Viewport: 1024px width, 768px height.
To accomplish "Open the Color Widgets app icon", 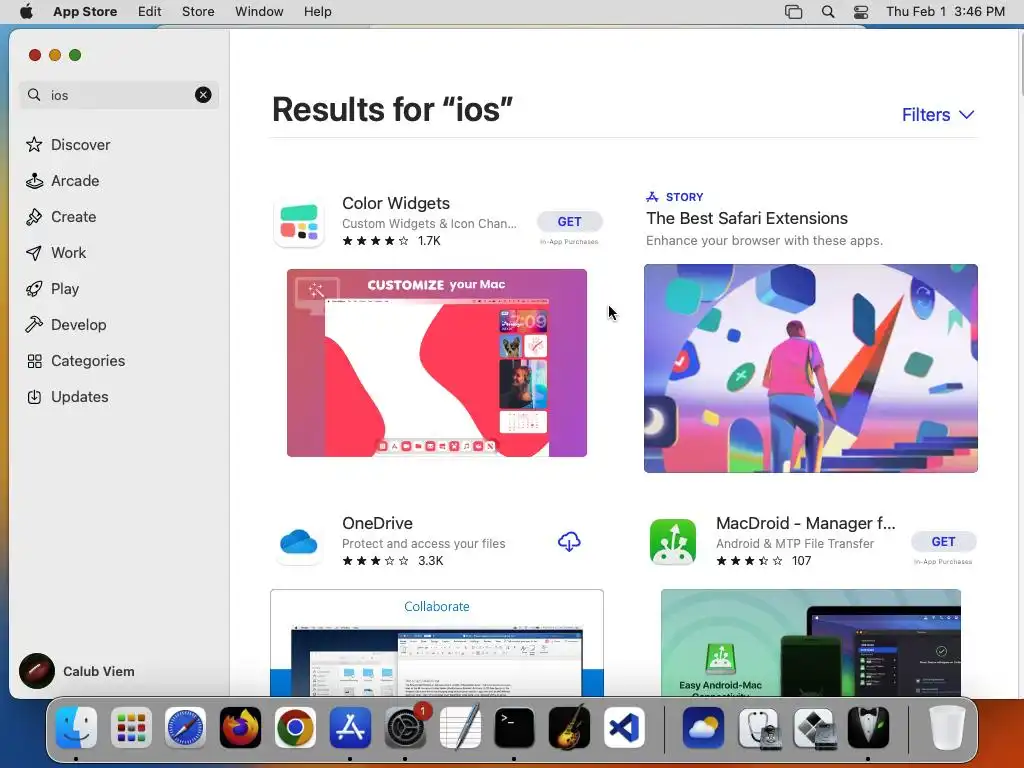I will (298, 222).
